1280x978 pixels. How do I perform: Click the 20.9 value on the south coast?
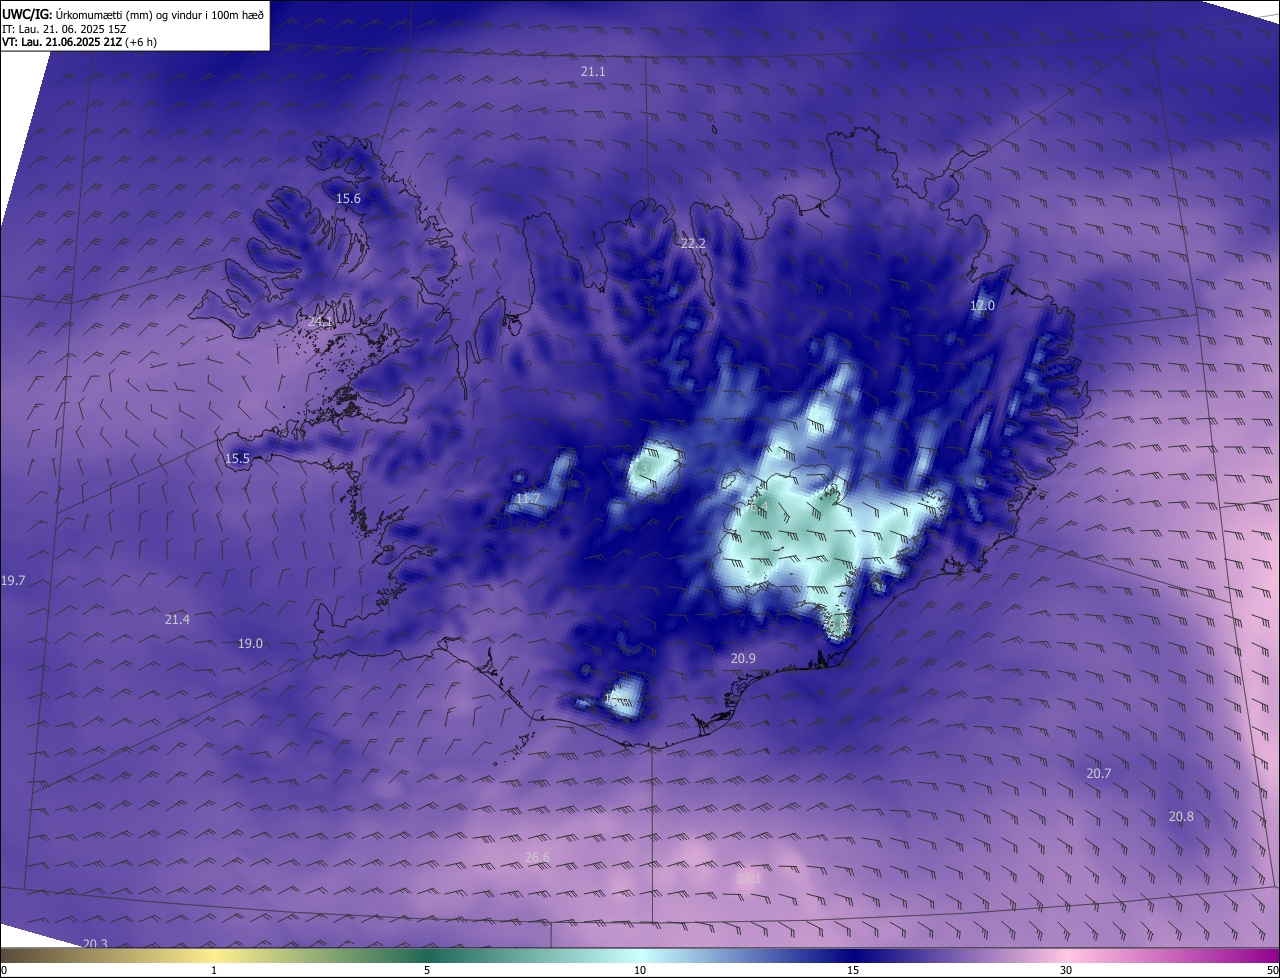[x=743, y=658]
